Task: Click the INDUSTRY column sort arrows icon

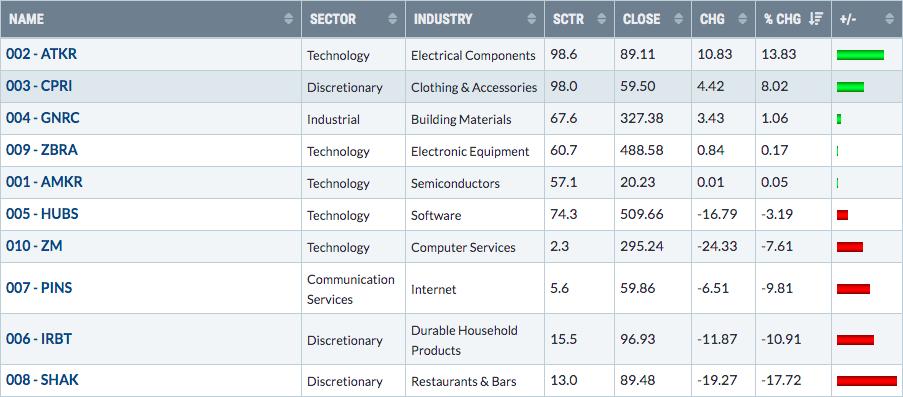Action: pos(532,19)
